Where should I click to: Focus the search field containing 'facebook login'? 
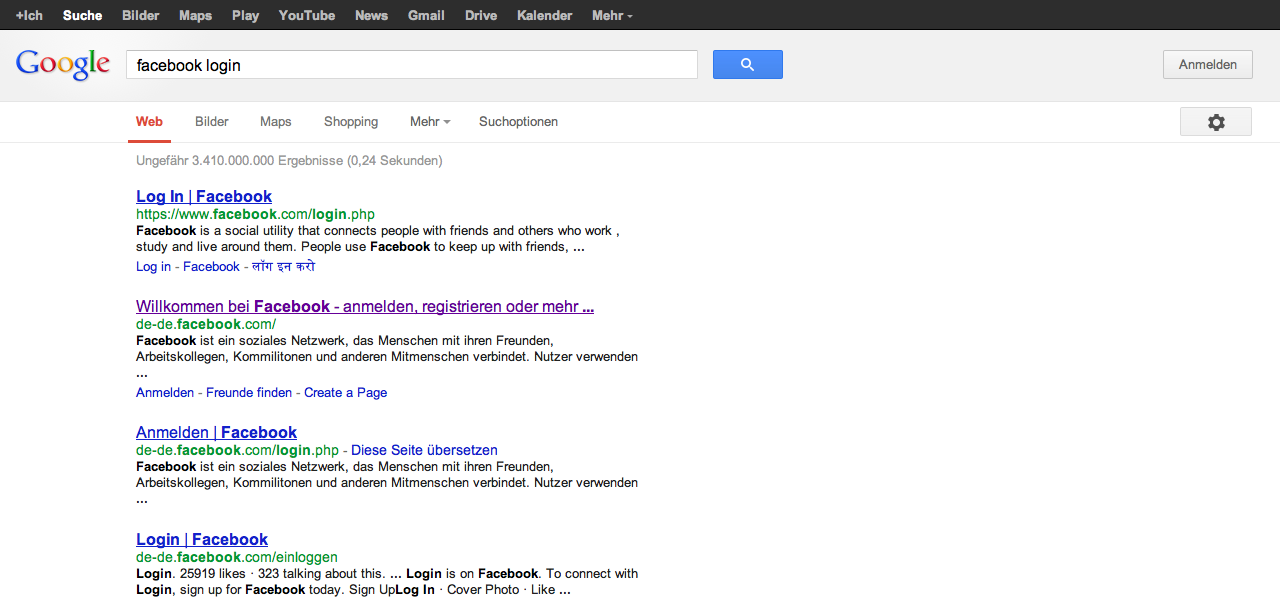tap(411, 65)
